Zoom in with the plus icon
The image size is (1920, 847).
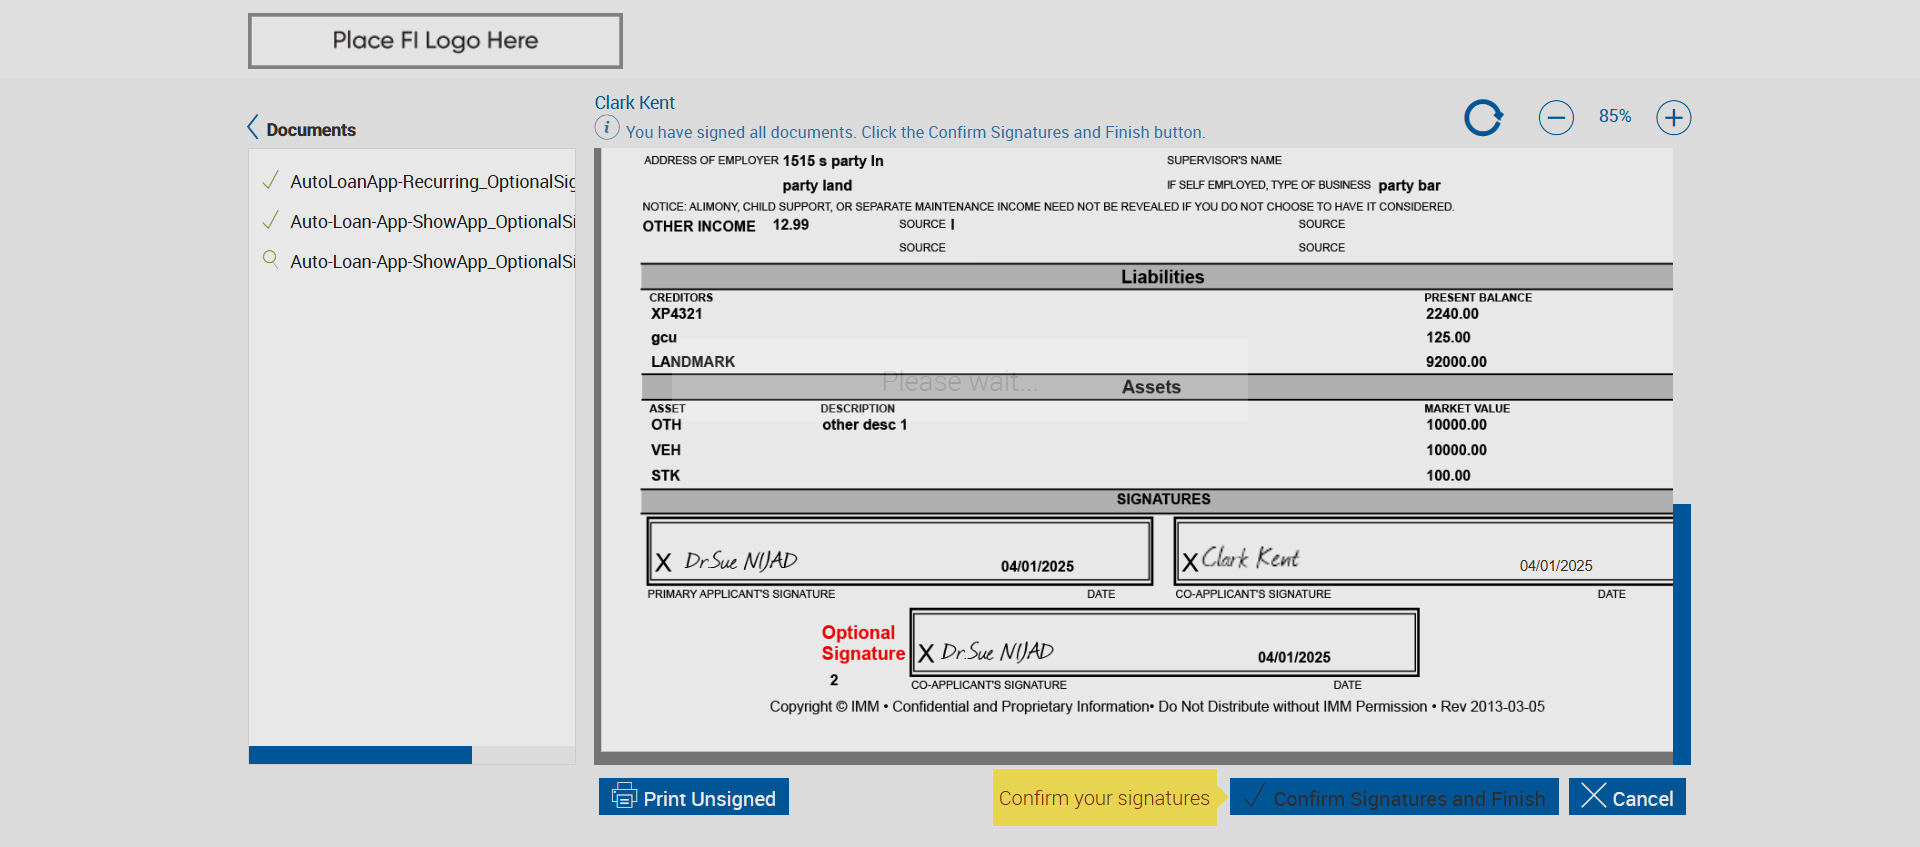click(x=1674, y=117)
